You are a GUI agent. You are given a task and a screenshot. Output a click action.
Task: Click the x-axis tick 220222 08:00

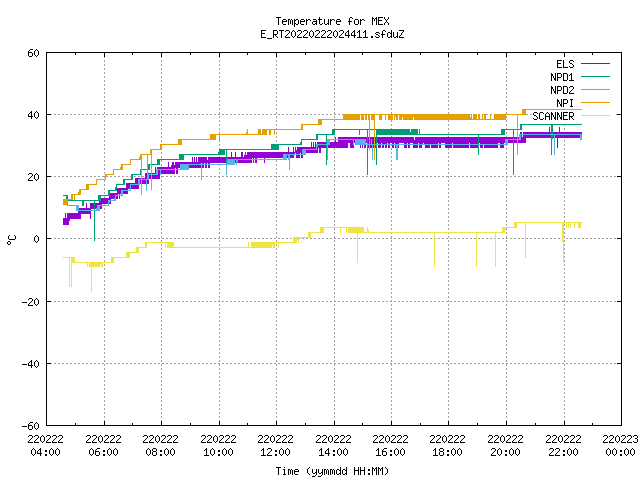[160, 446]
